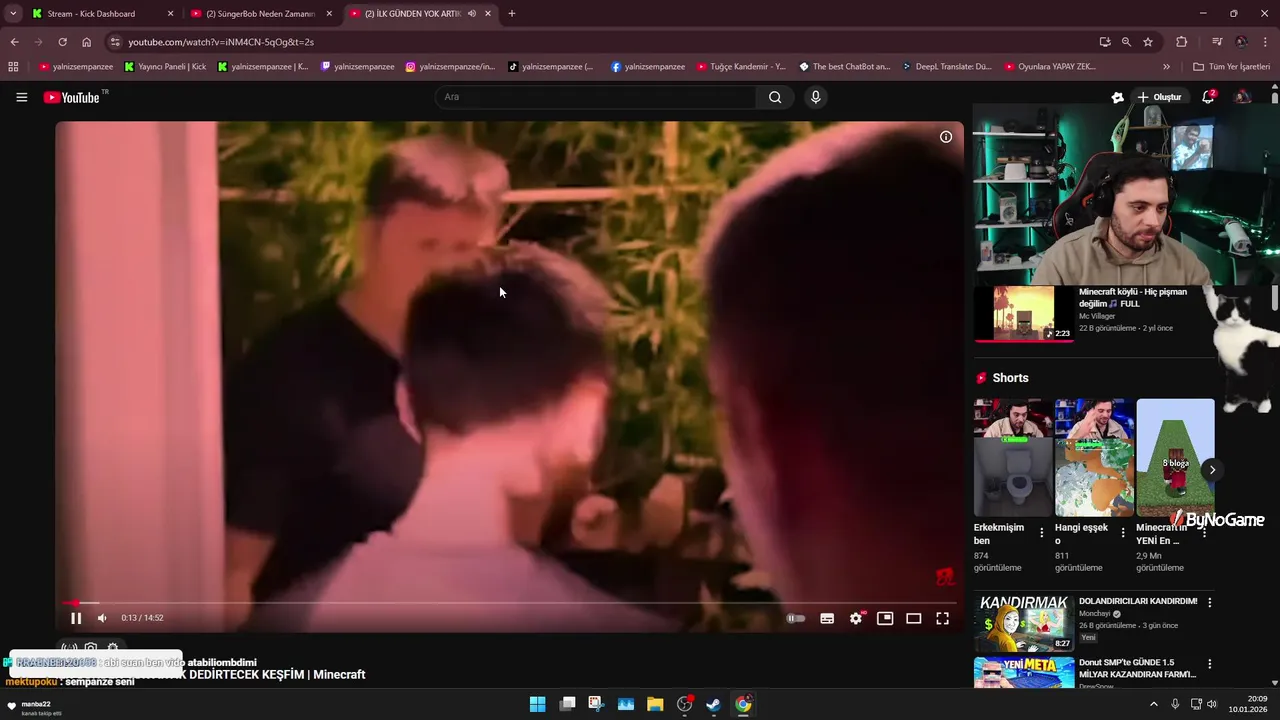Open menu for DOLANDIRICILARI KANDIRDIM video
The image size is (1280, 720).
1210,603
